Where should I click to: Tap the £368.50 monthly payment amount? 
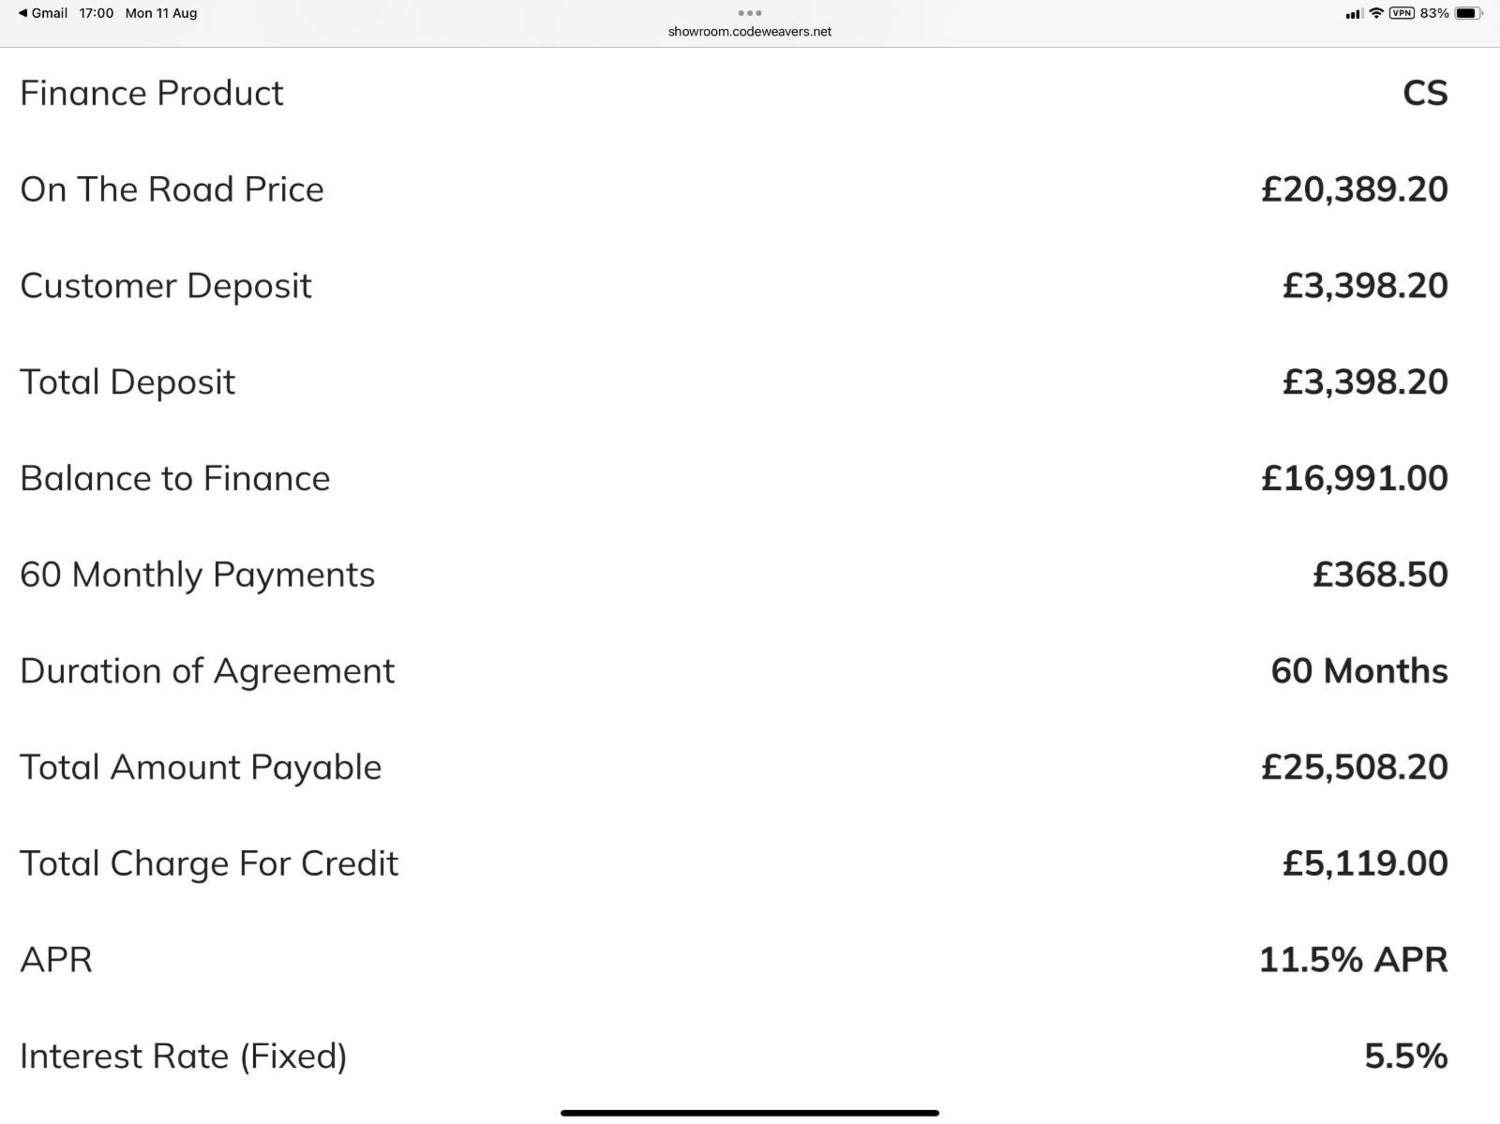point(1380,574)
